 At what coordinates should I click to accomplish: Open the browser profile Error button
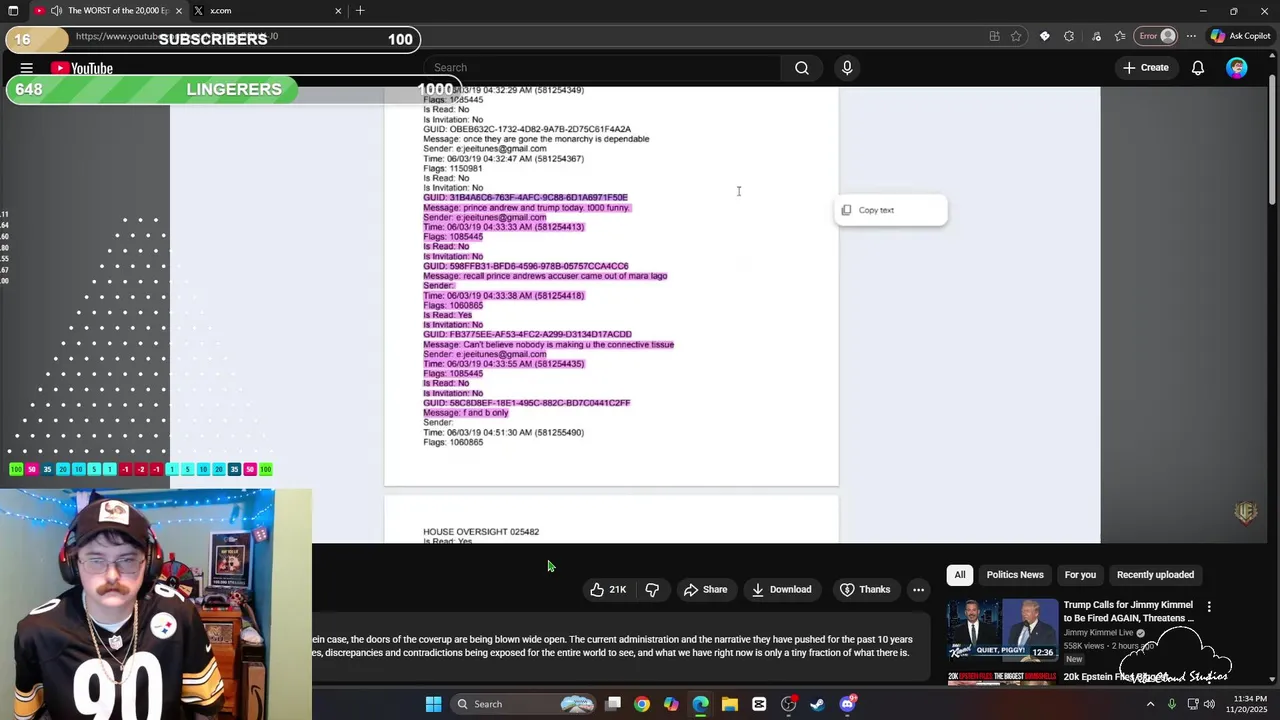coord(1158,36)
